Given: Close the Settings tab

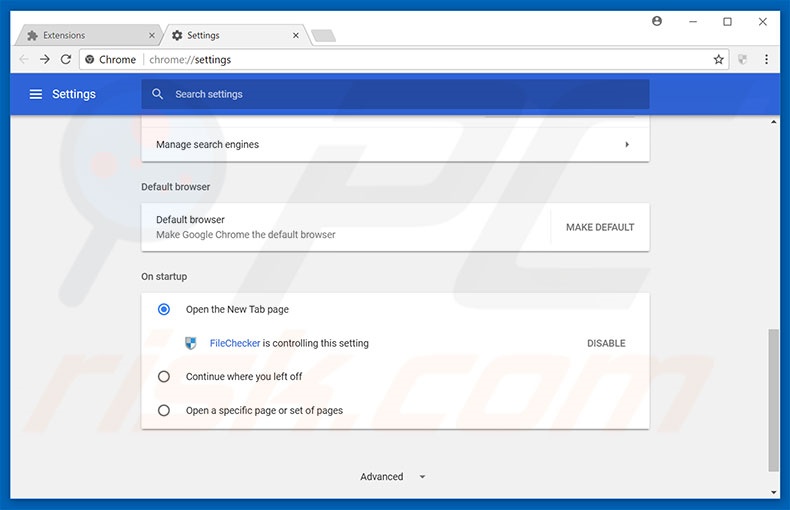Looking at the screenshot, I should [x=296, y=35].
